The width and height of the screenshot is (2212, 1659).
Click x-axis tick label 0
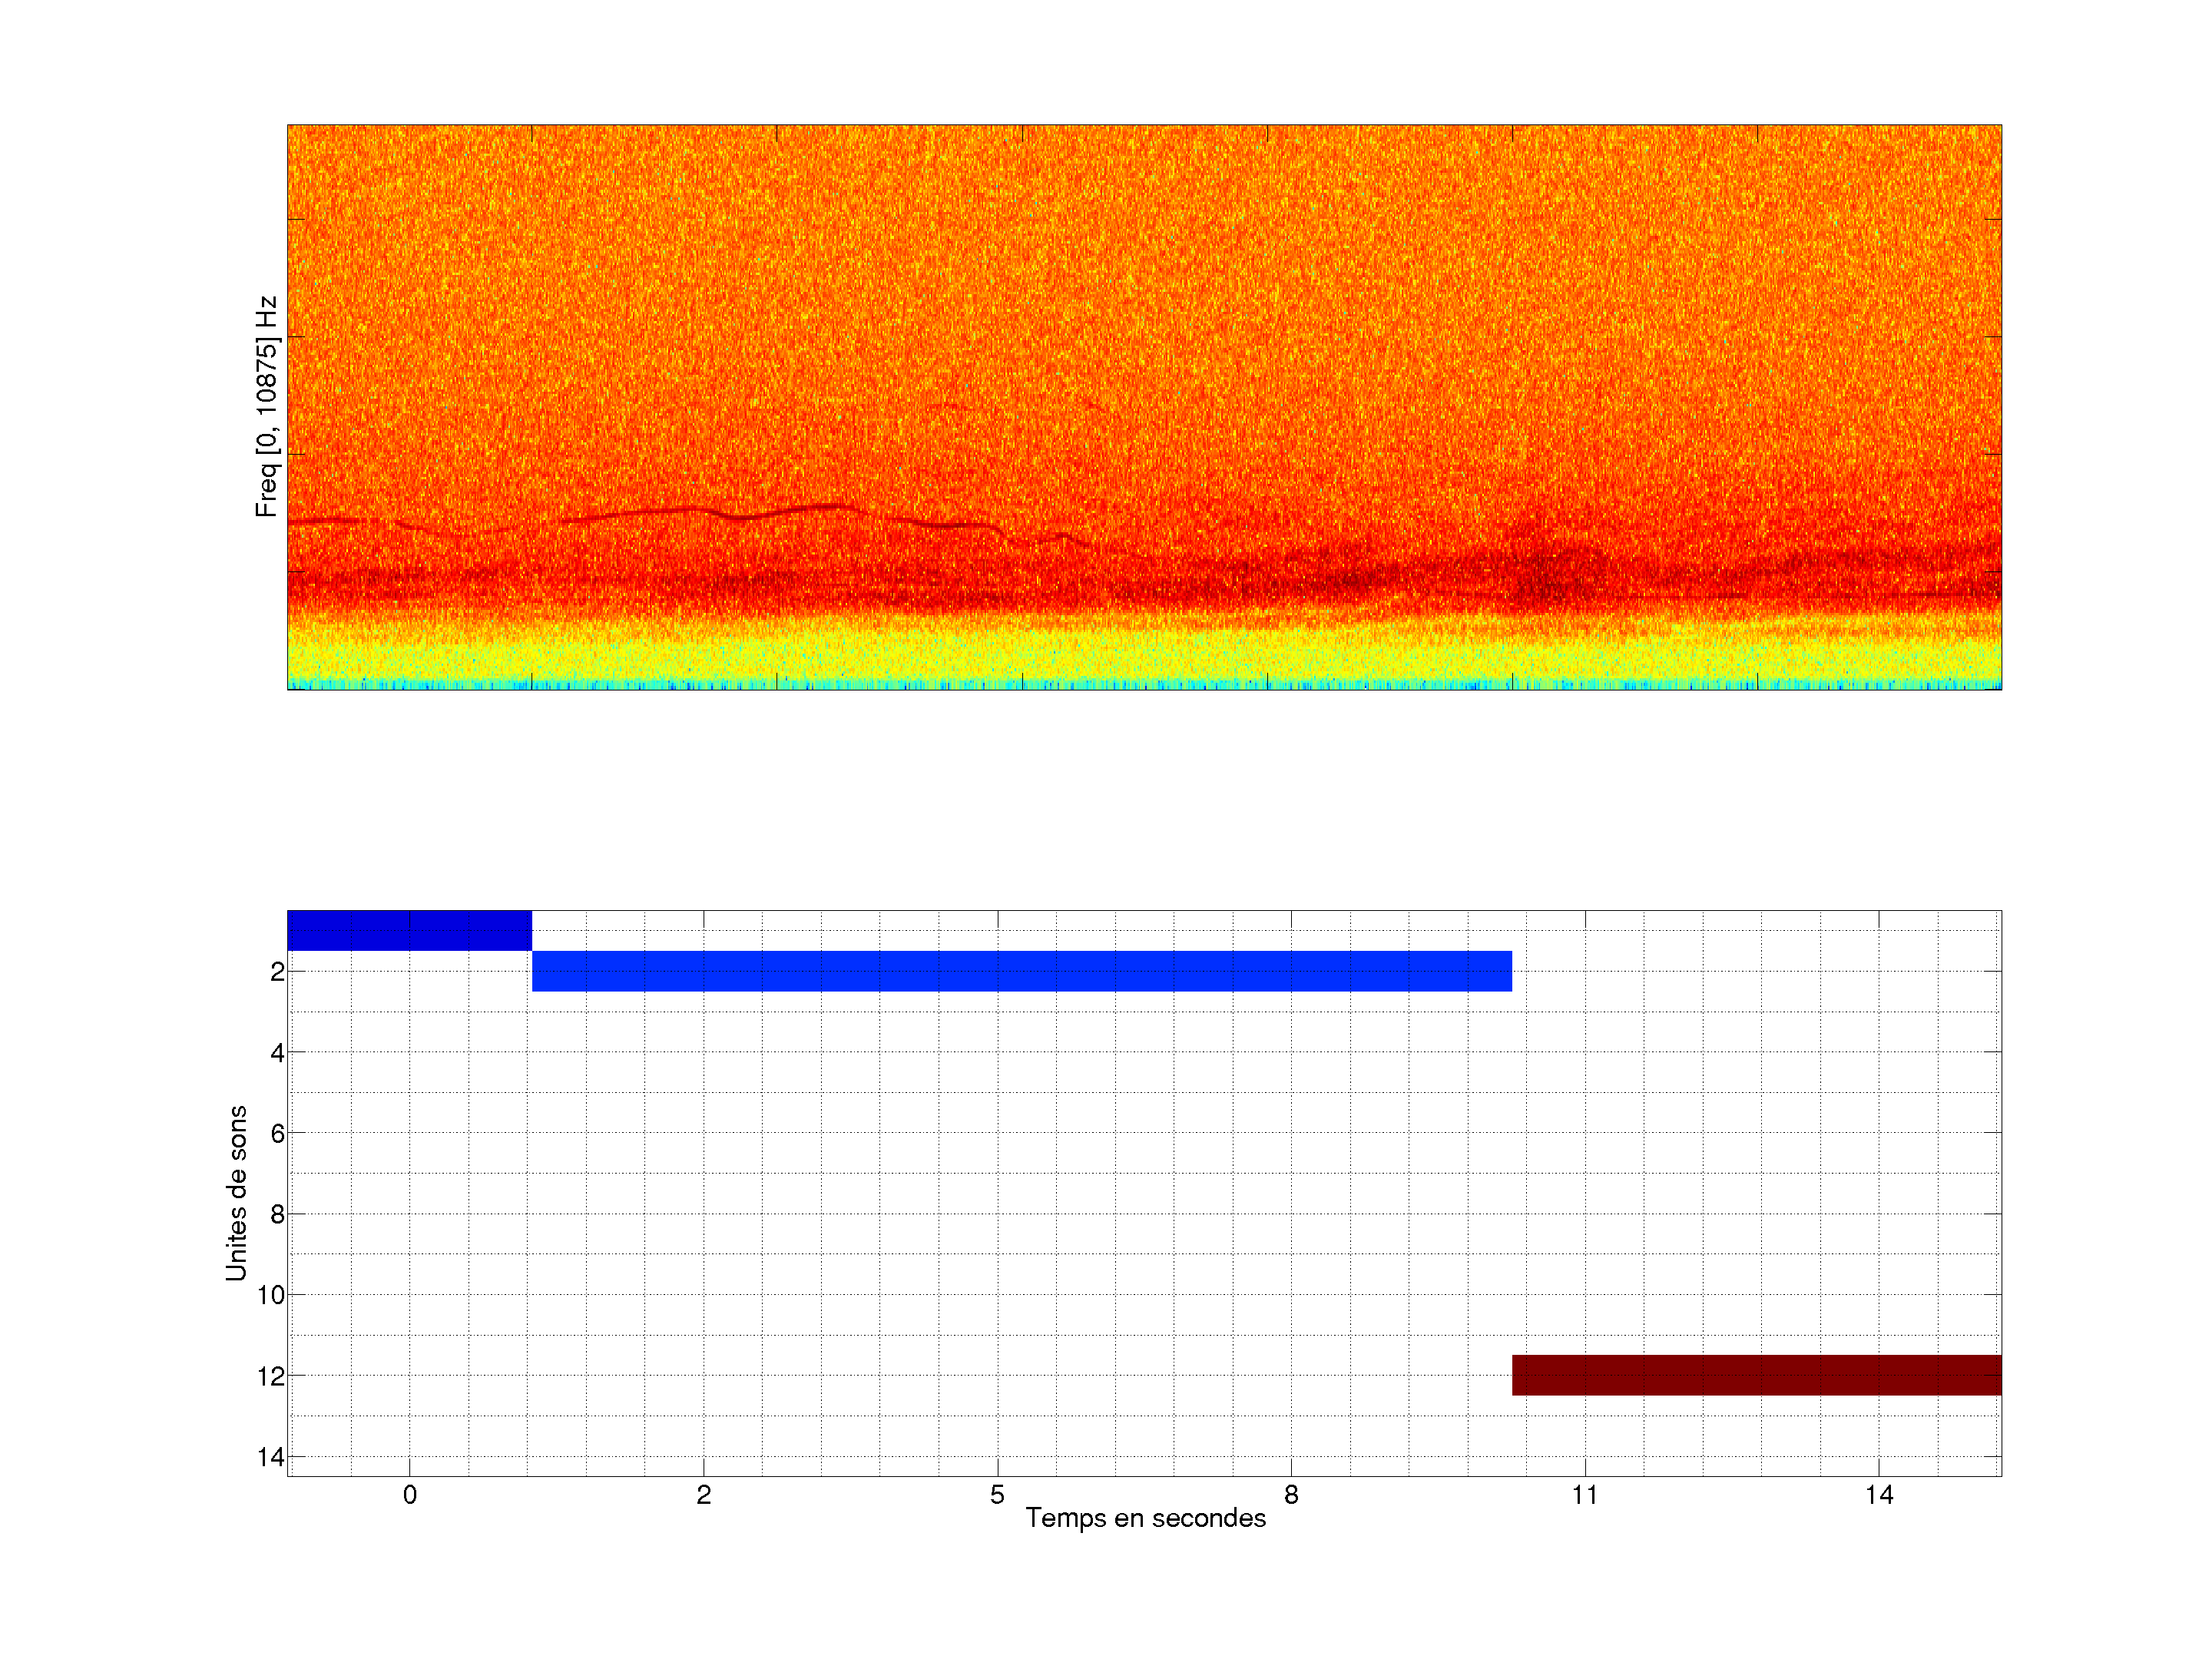(410, 1495)
